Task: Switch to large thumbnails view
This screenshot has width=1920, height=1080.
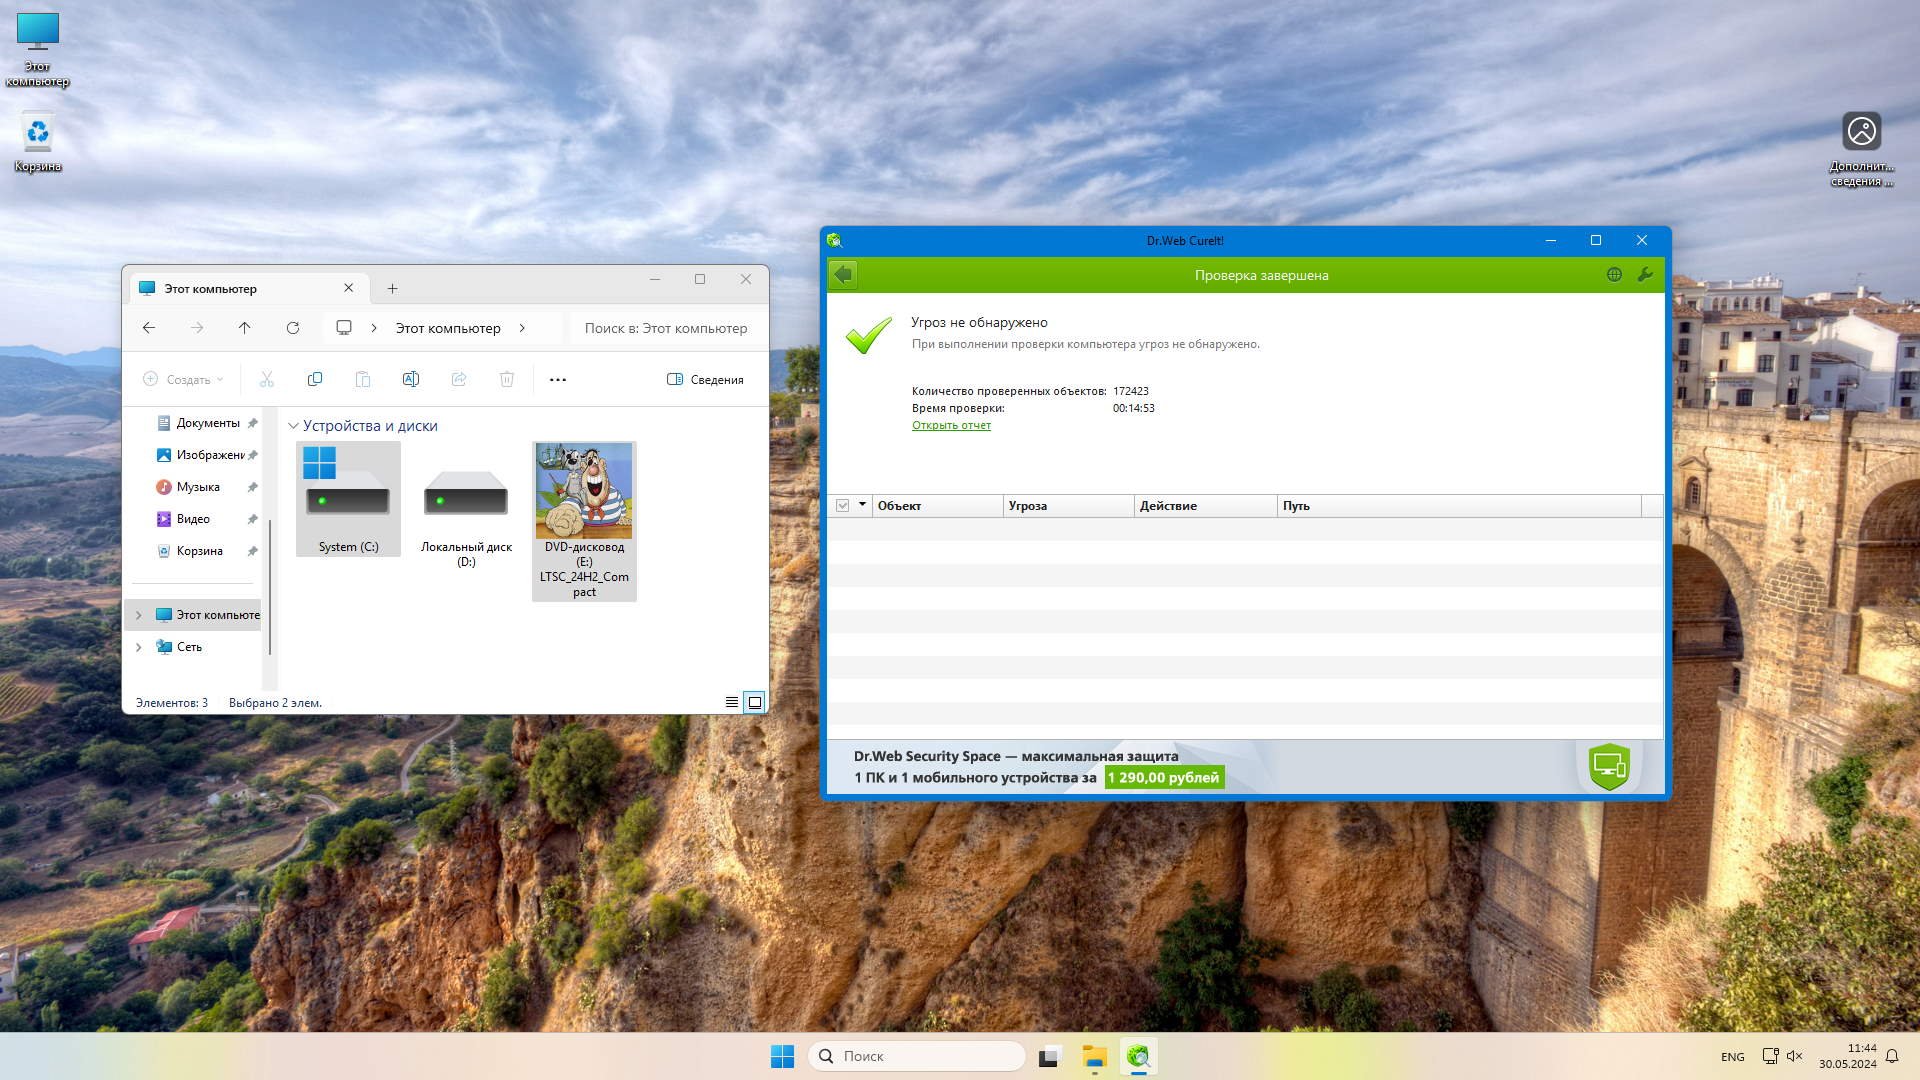Action: point(755,703)
